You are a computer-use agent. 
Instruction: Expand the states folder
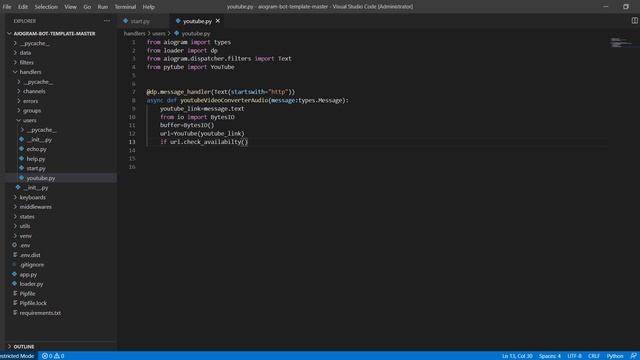(27, 217)
